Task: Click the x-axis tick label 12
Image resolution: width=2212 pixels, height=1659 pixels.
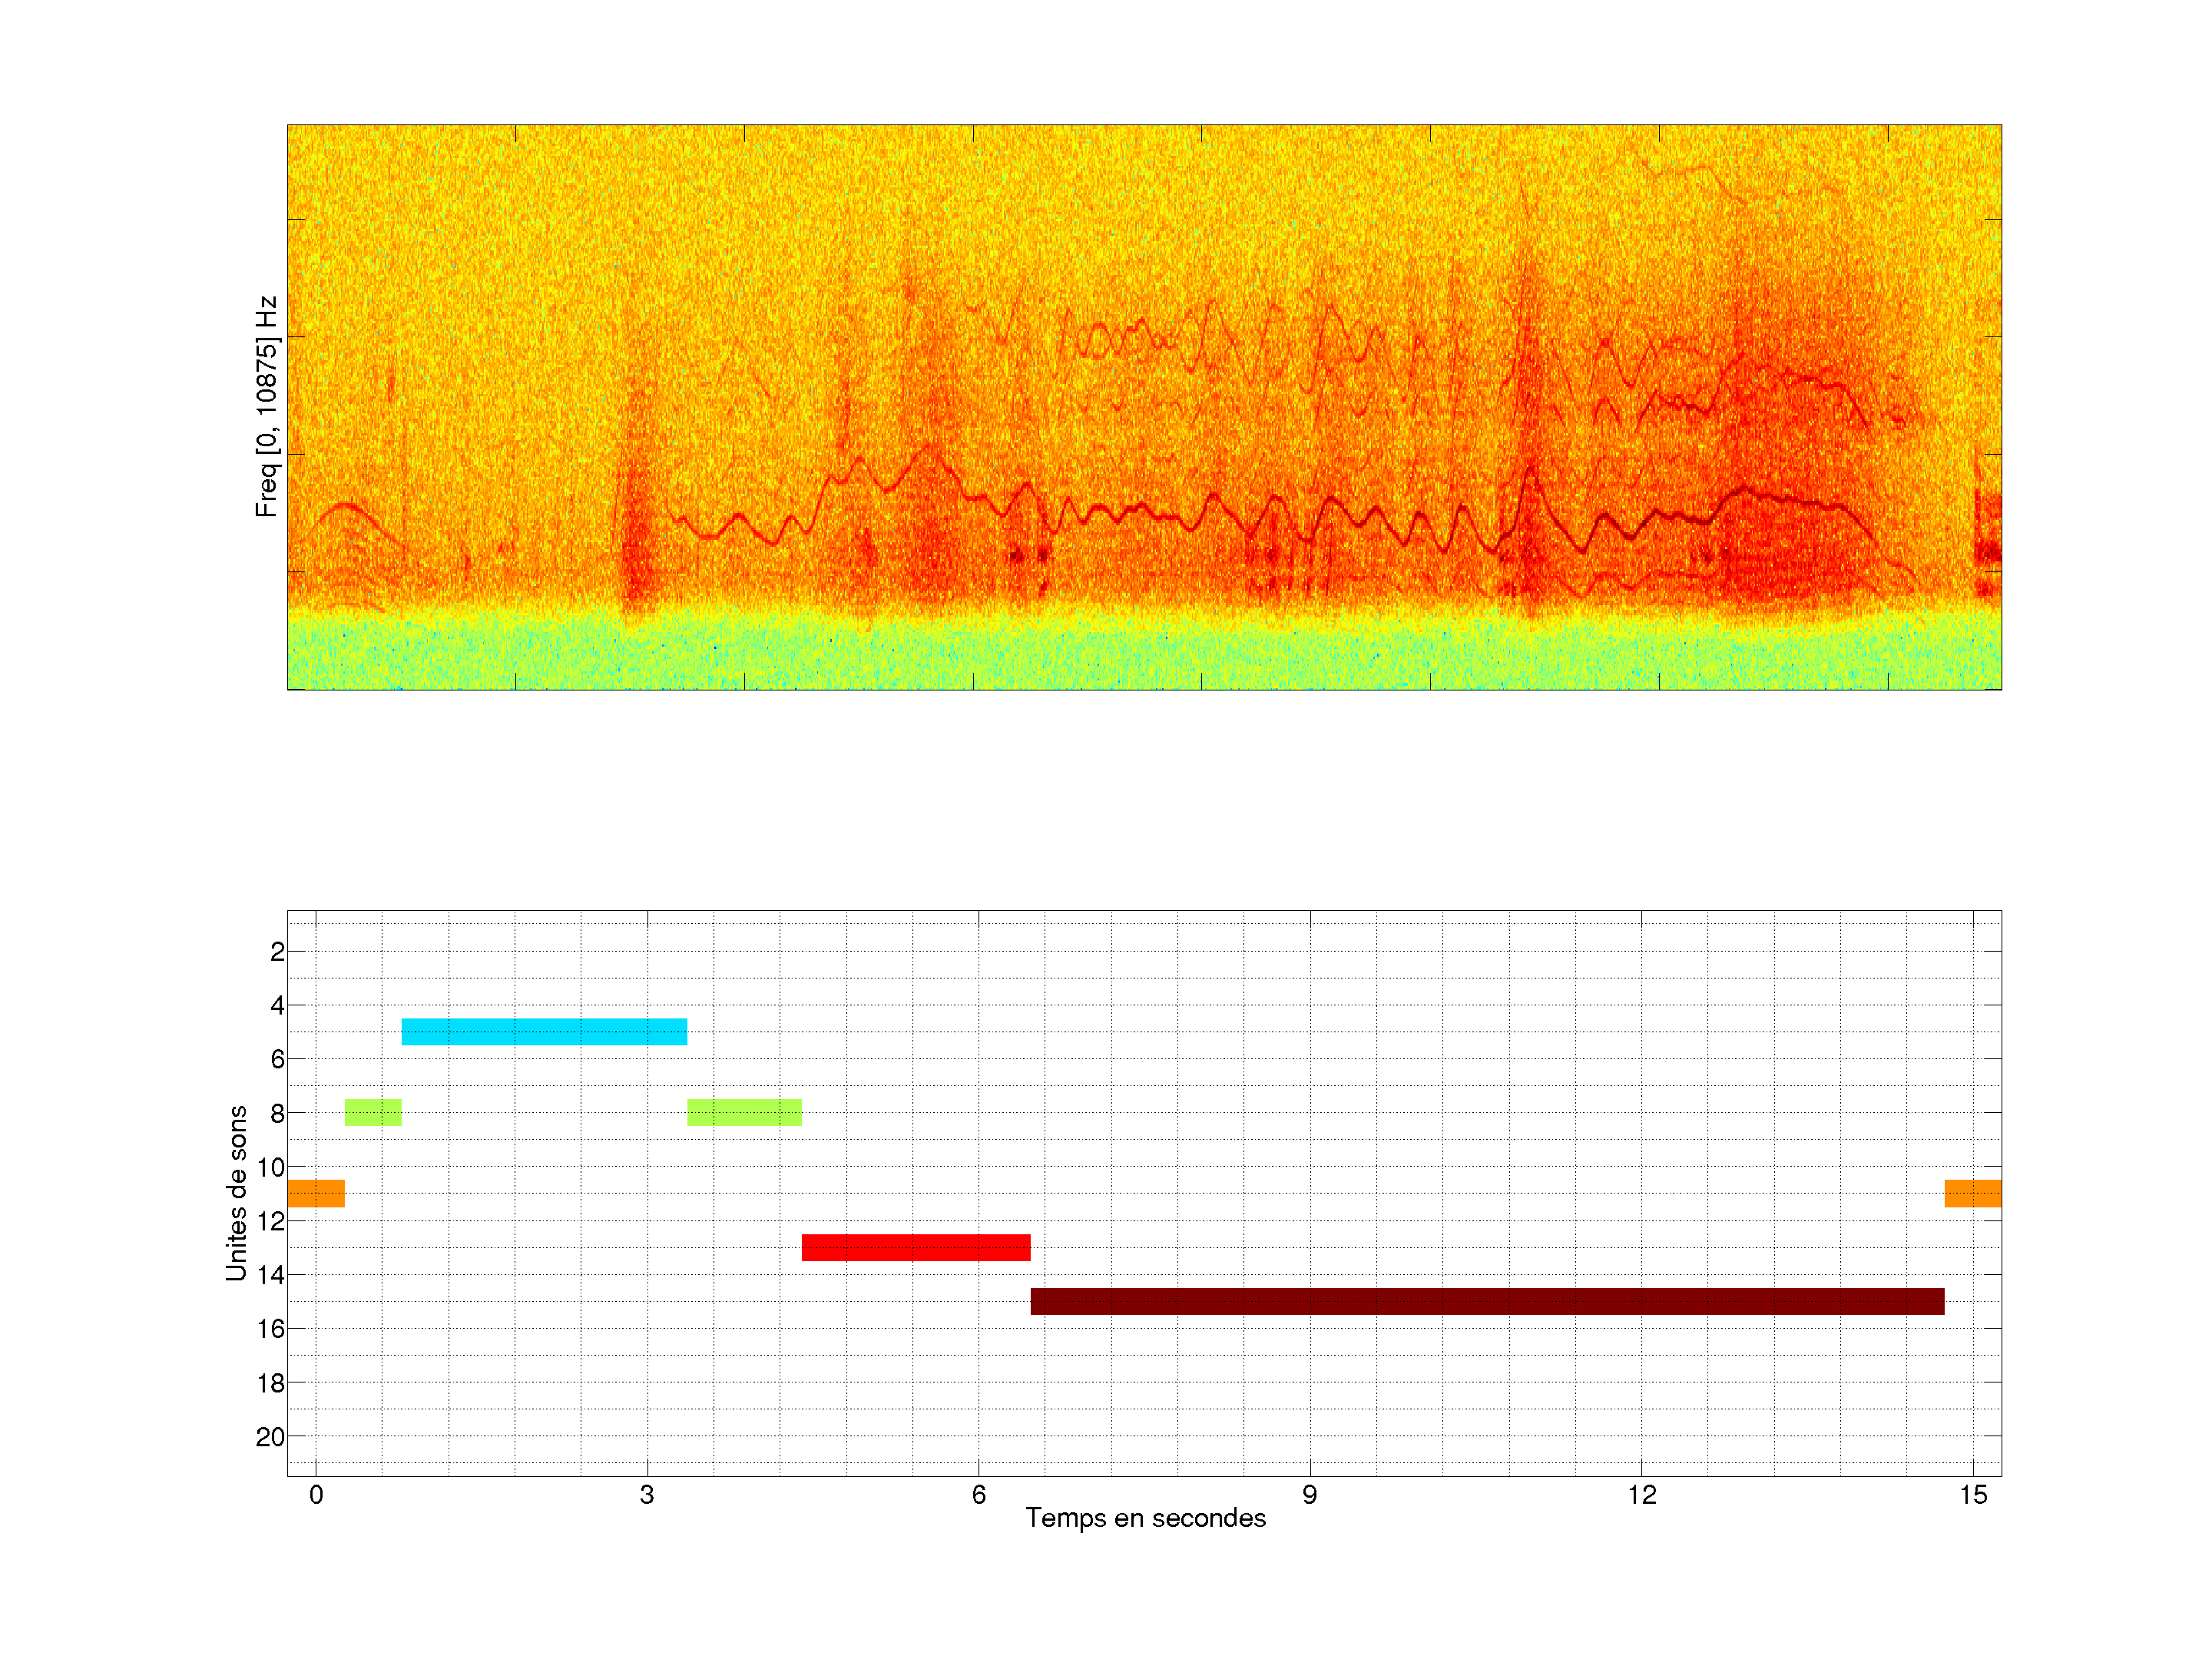Action: (x=1641, y=1495)
